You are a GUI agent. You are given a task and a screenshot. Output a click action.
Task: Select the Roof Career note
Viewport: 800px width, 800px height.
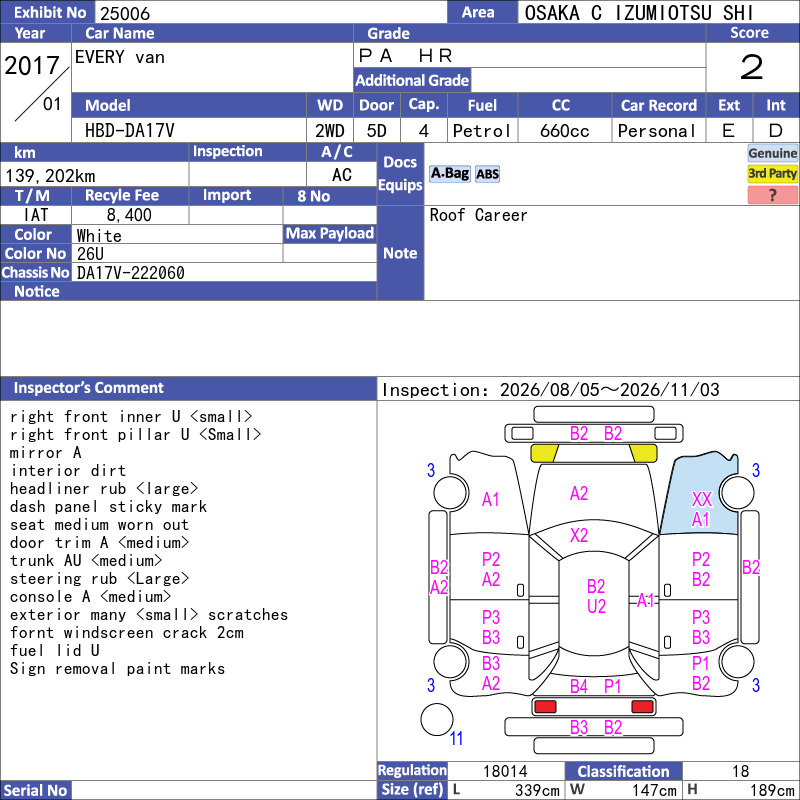[478, 215]
